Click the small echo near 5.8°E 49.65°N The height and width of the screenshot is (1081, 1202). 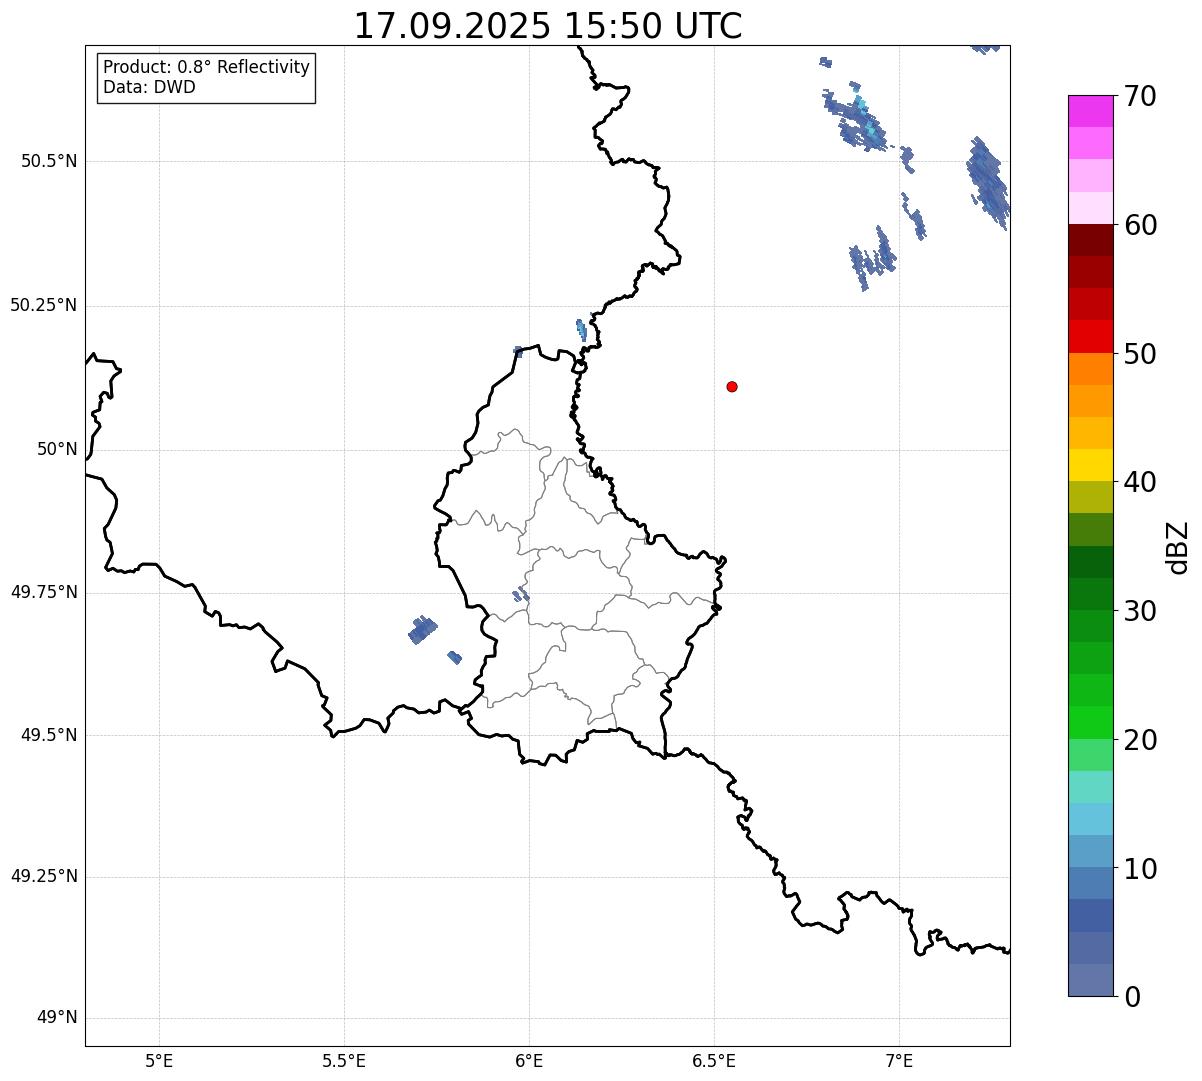tap(454, 657)
